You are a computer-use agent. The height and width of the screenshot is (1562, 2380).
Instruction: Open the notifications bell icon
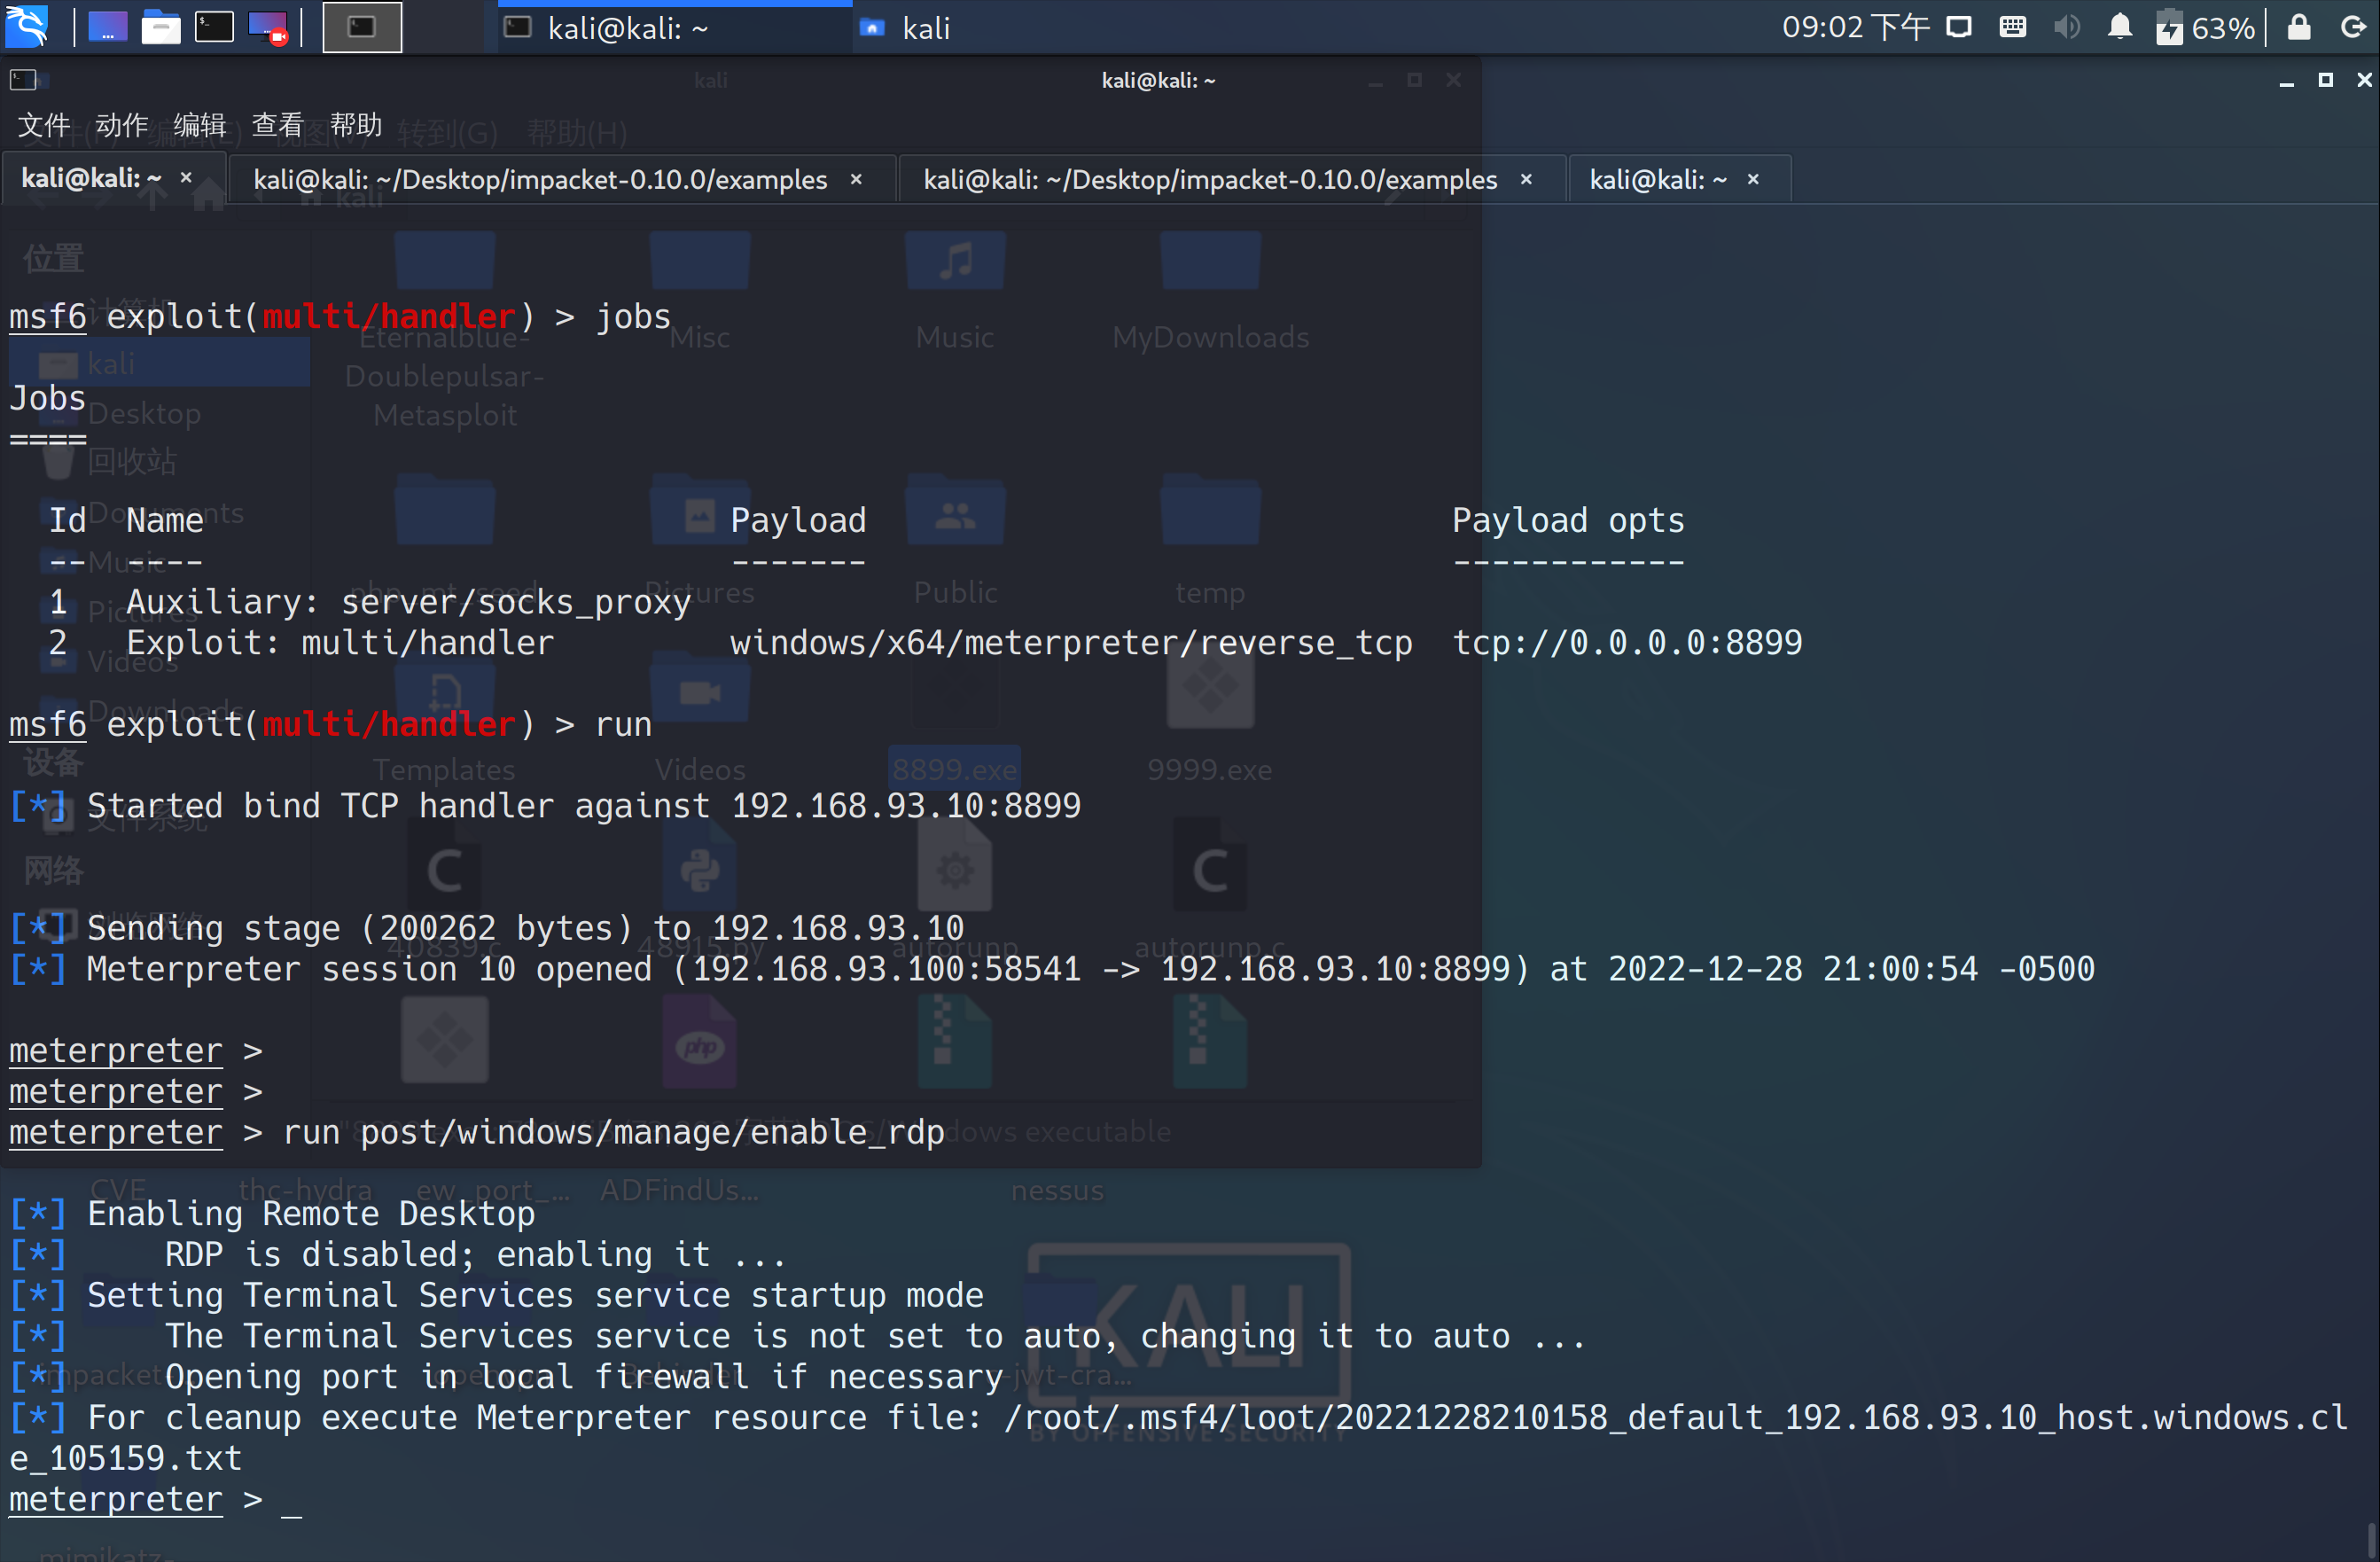[x=2119, y=27]
